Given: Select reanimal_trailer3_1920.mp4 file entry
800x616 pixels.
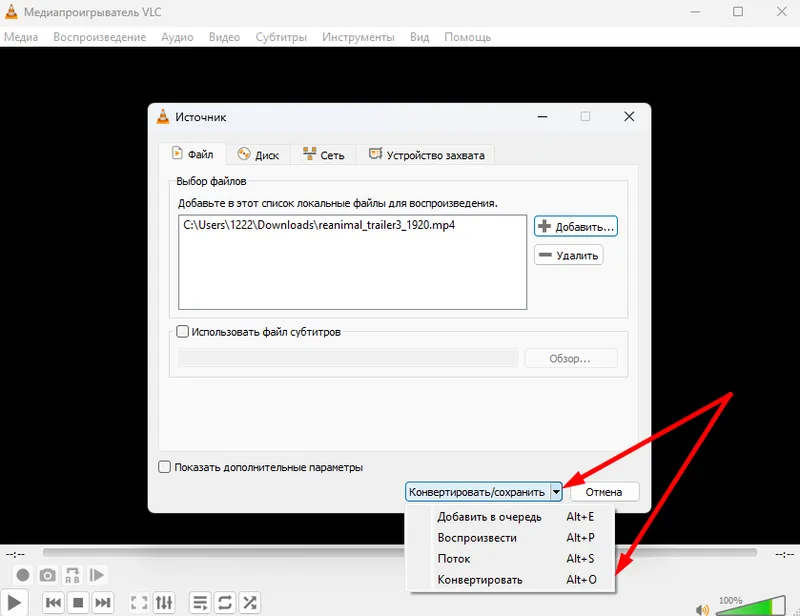Looking at the screenshot, I should [319, 225].
